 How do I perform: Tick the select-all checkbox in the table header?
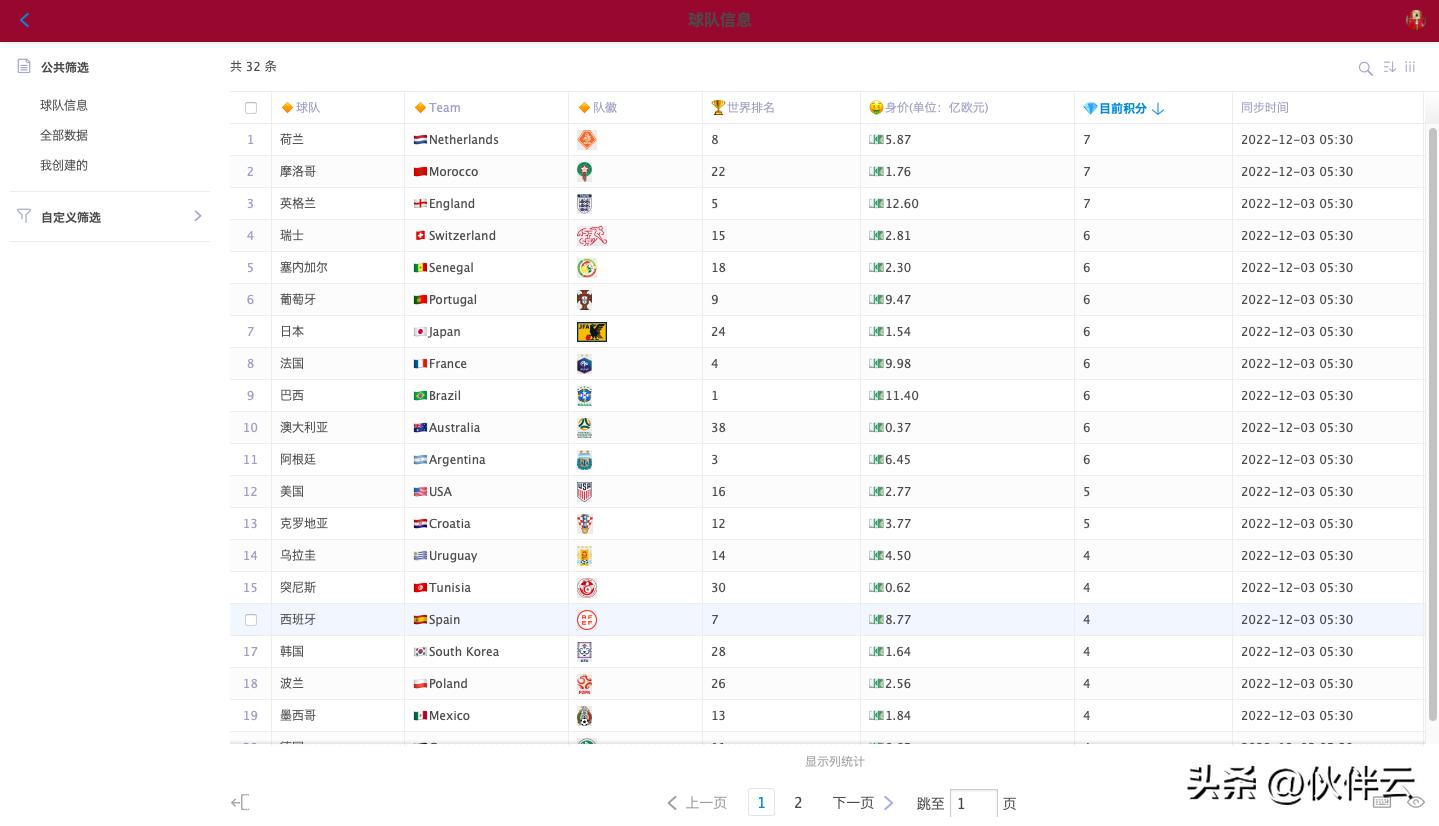pyautogui.click(x=251, y=108)
